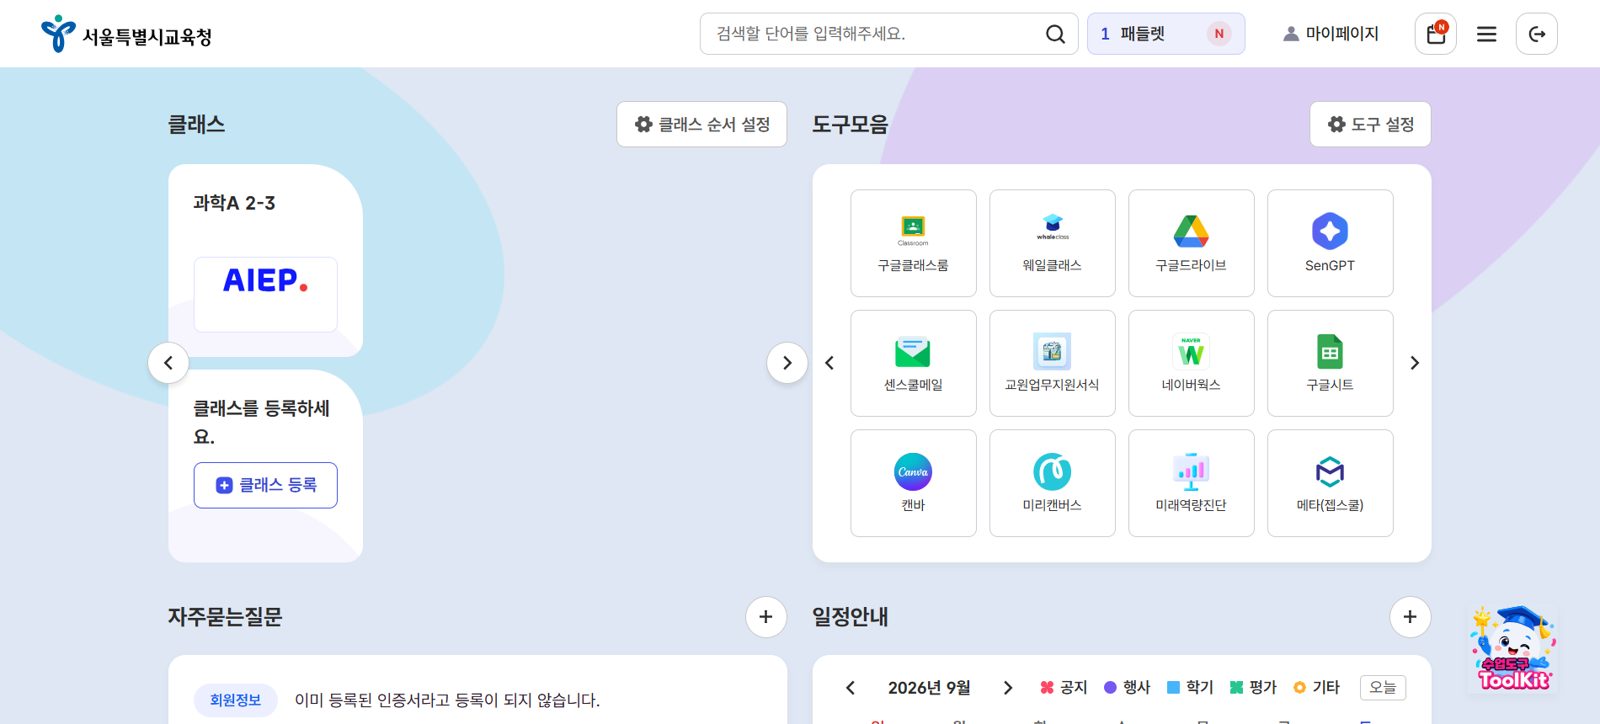
Task: Go to next toolbox page
Action: pyautogui.click(x=1414, y=363)
